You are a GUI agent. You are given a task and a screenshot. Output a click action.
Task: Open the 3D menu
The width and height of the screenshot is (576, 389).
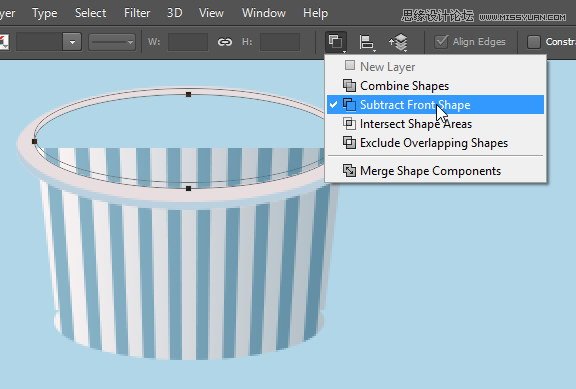[x=174, y=13]
